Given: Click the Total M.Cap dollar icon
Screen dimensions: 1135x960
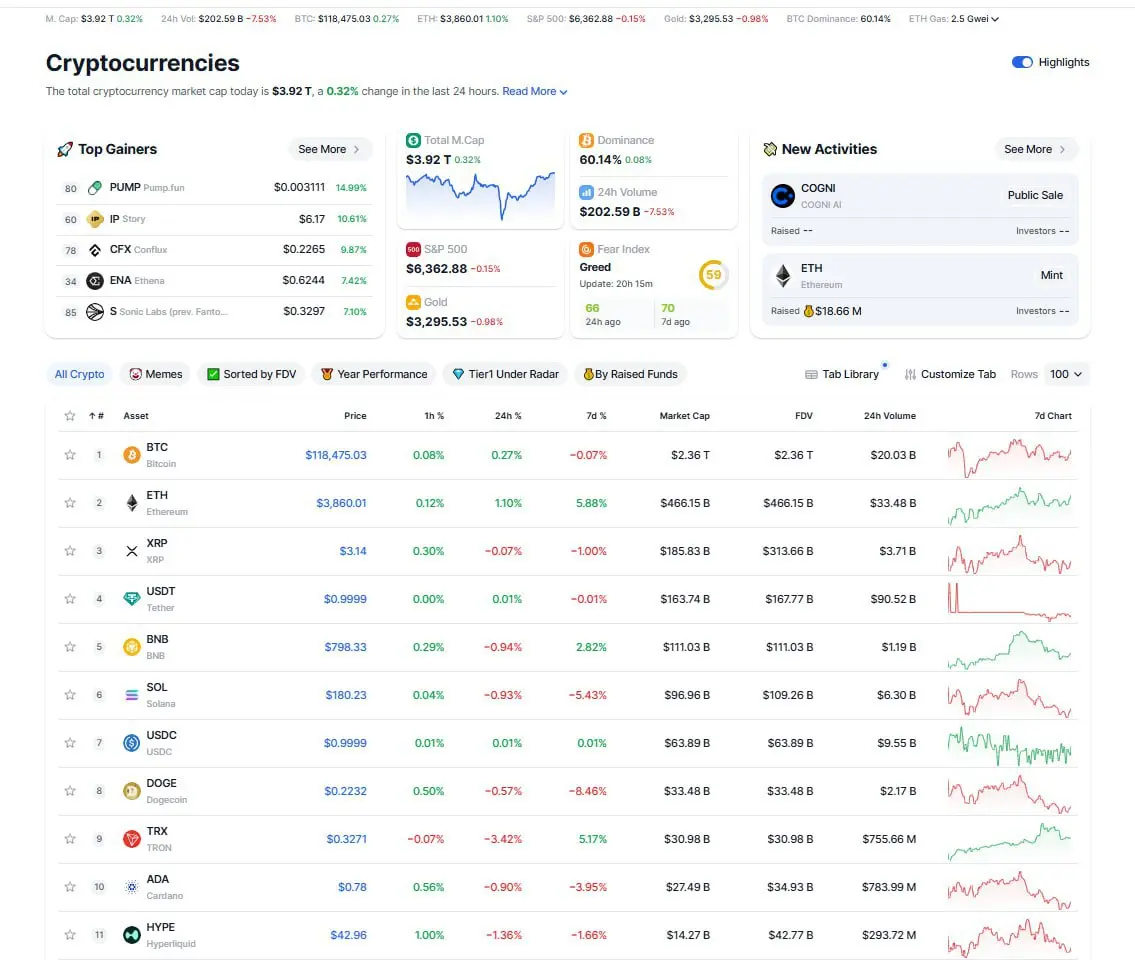Looking at the screenshot, I should [x=413, y=140].
